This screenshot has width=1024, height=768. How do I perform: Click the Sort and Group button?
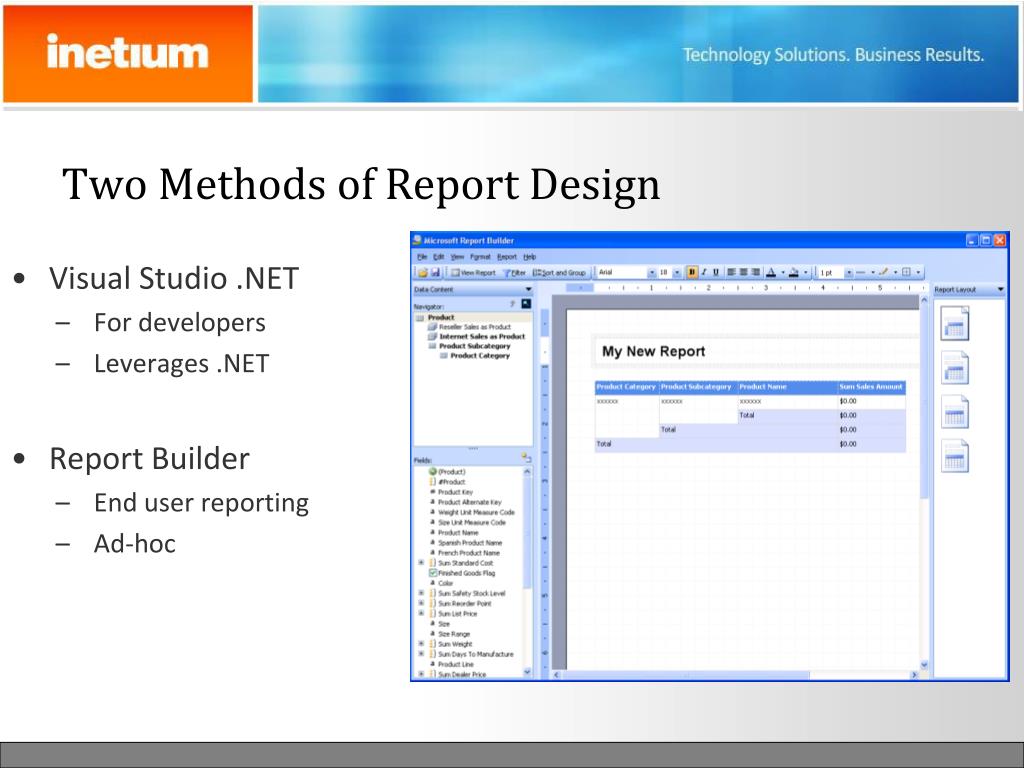pyautogui.click(x=559, y=272)
